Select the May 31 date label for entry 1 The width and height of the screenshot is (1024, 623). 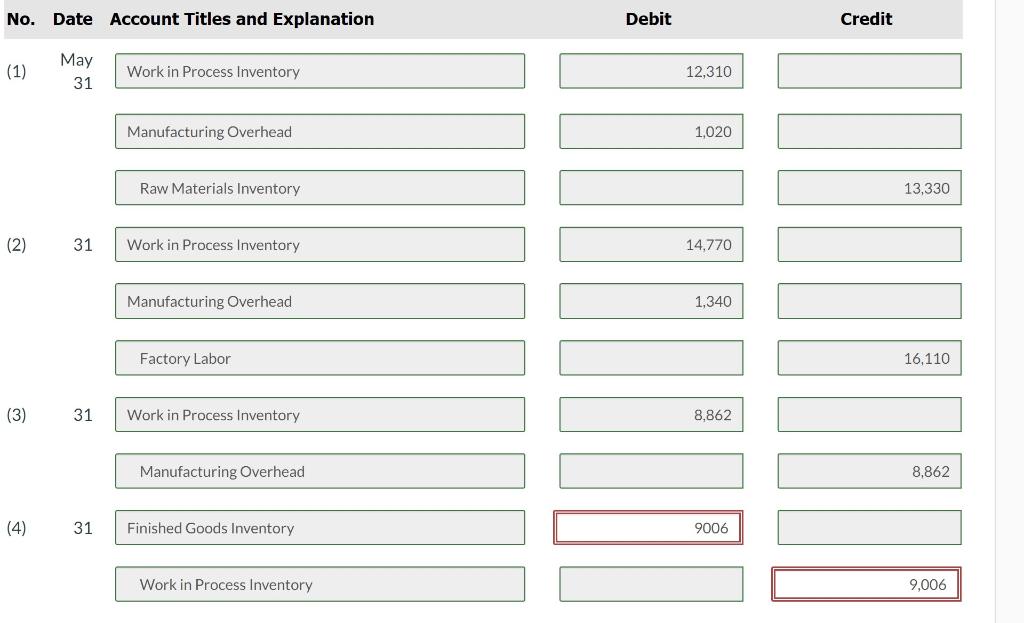(77, 71)
